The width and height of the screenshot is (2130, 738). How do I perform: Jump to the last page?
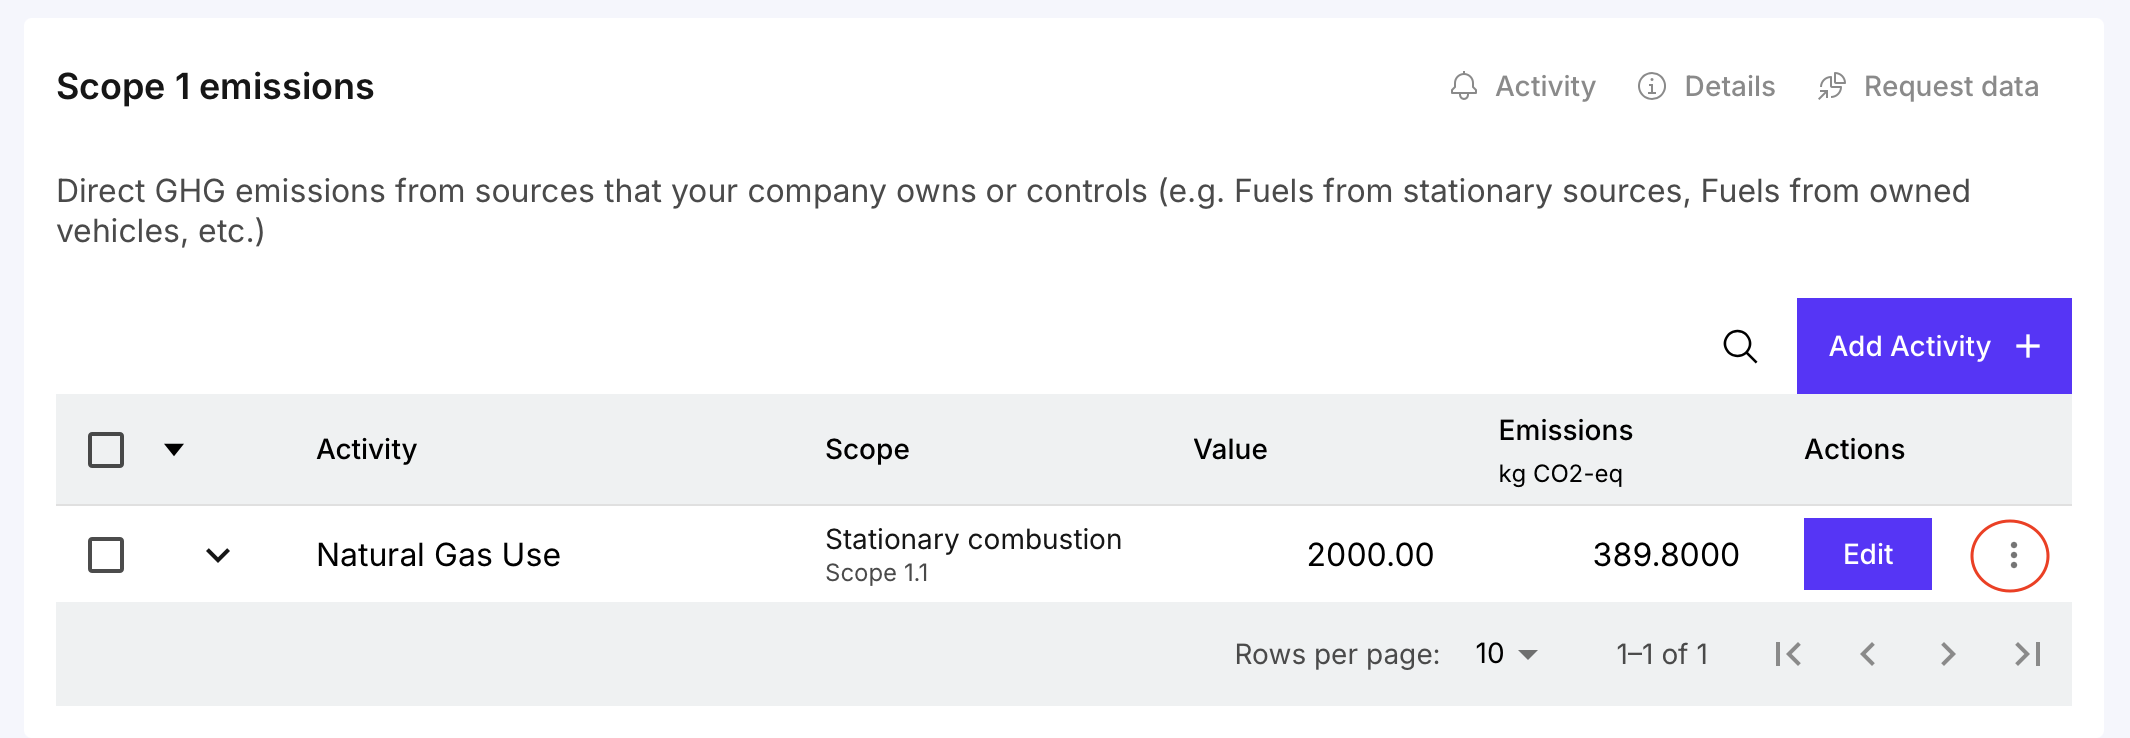click(2027, 654)
